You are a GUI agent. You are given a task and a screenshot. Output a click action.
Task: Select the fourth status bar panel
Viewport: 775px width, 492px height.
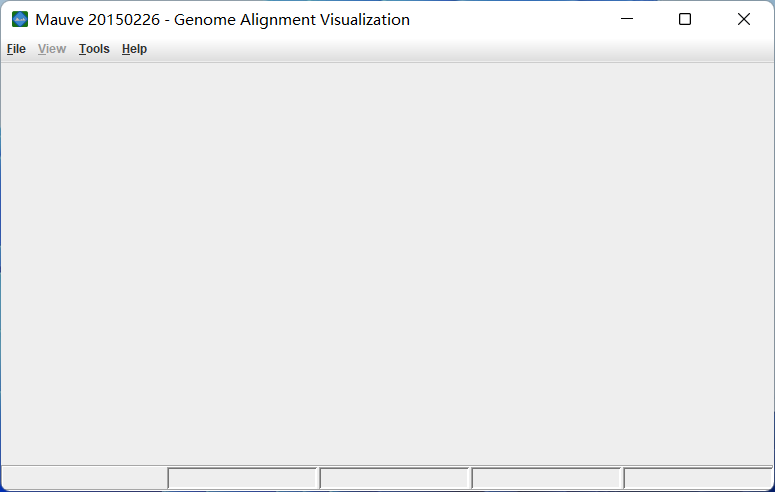547,479
